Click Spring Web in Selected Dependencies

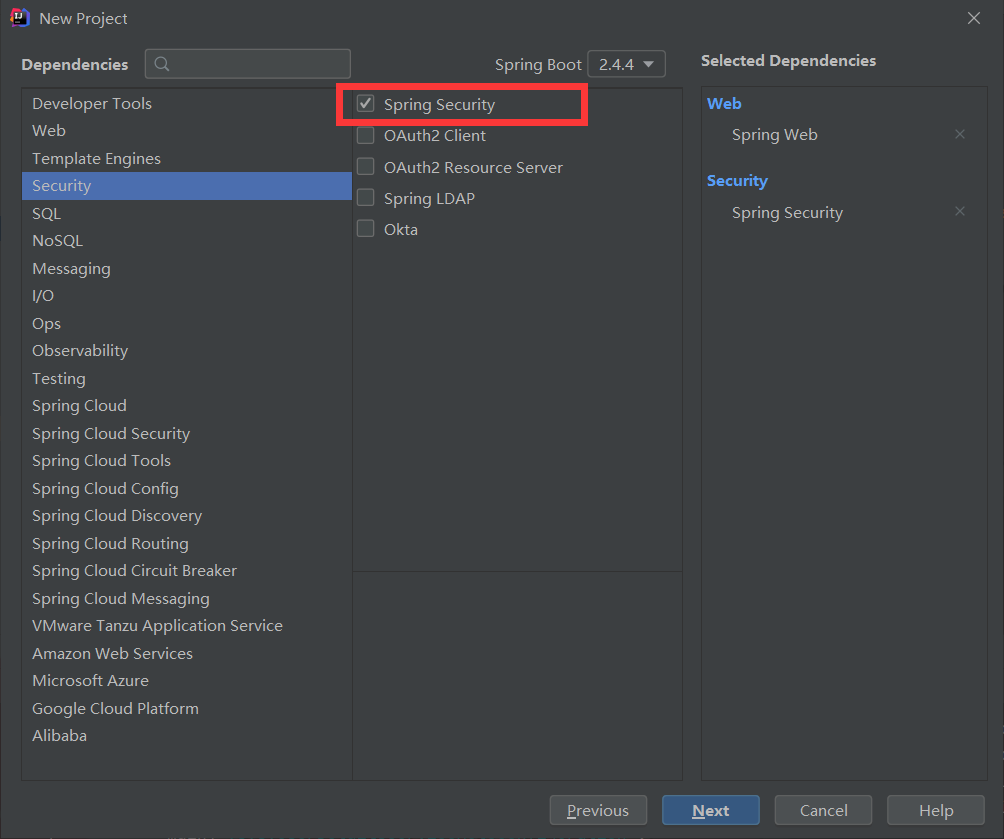pos(775,135)
